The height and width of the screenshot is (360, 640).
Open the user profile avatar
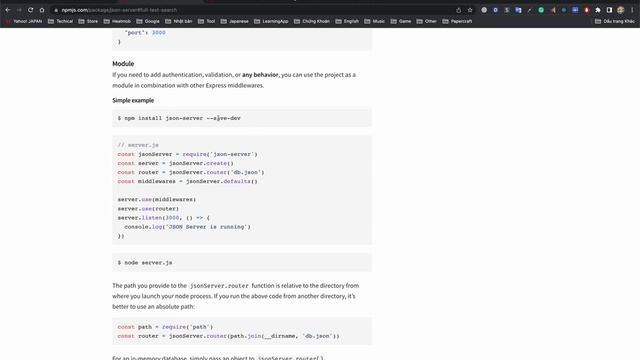click(x=621, y=10)
